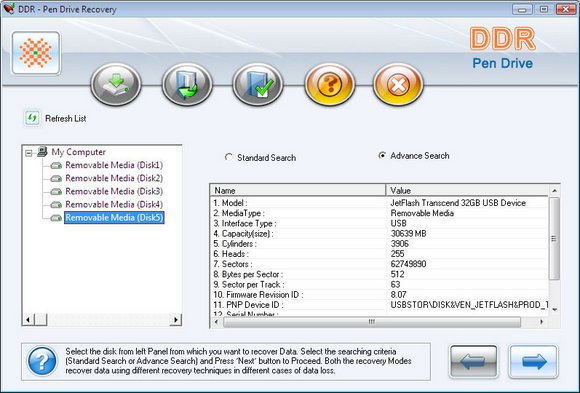Viewport: 580px width, 393px height.
Task: Click the '8.07' firmware value
Action: (398, 295)
